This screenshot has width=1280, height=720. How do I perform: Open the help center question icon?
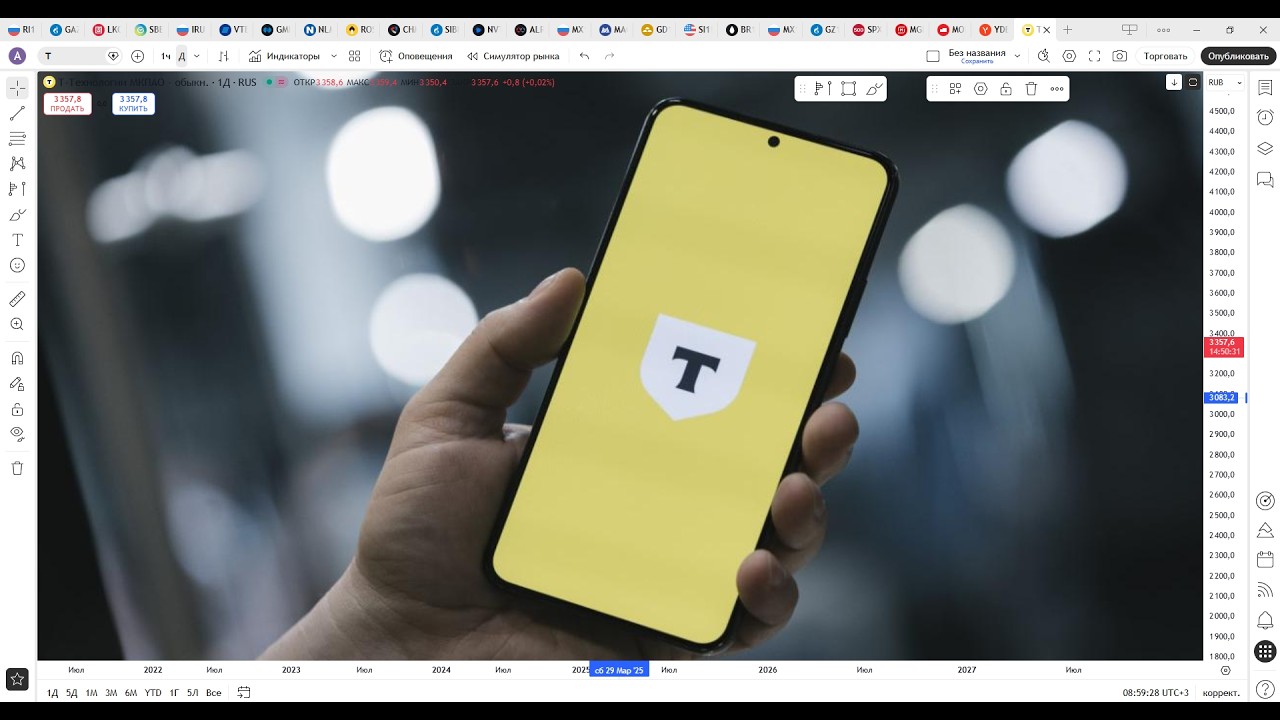click(x=1265, y=689)
